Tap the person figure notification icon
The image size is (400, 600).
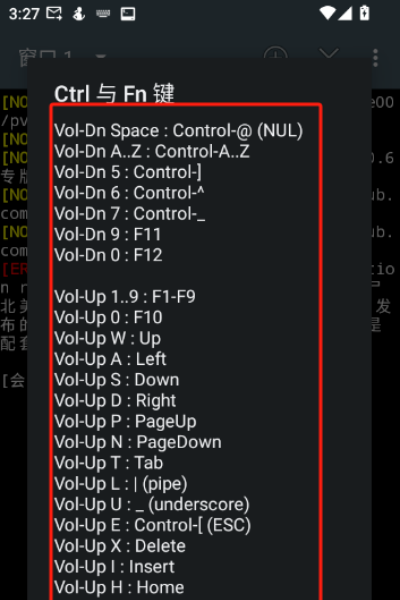(79, 14)
